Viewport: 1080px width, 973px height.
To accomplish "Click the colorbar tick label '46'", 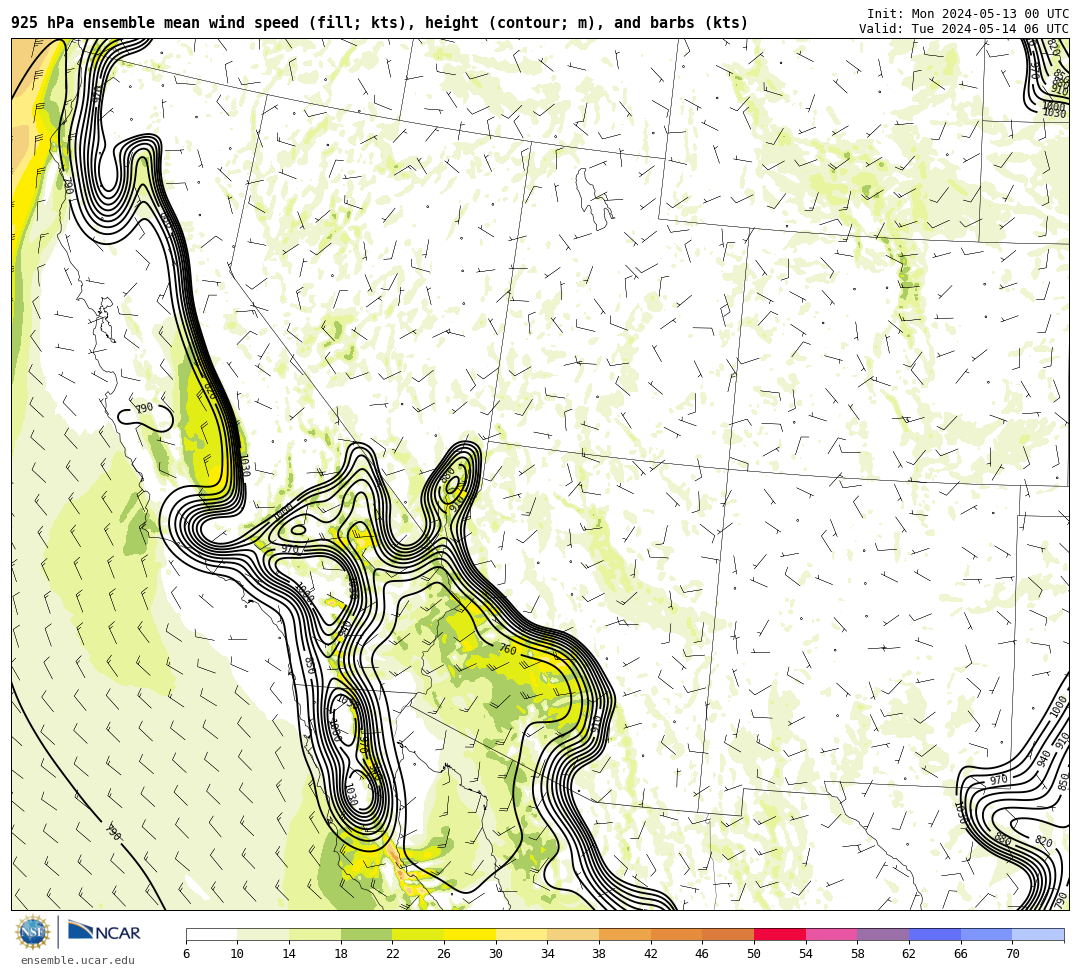I will (703, 954).
